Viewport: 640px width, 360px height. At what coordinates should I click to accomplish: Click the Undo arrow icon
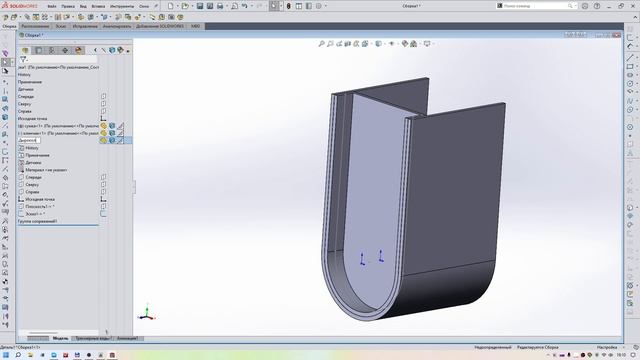[244, 6]
